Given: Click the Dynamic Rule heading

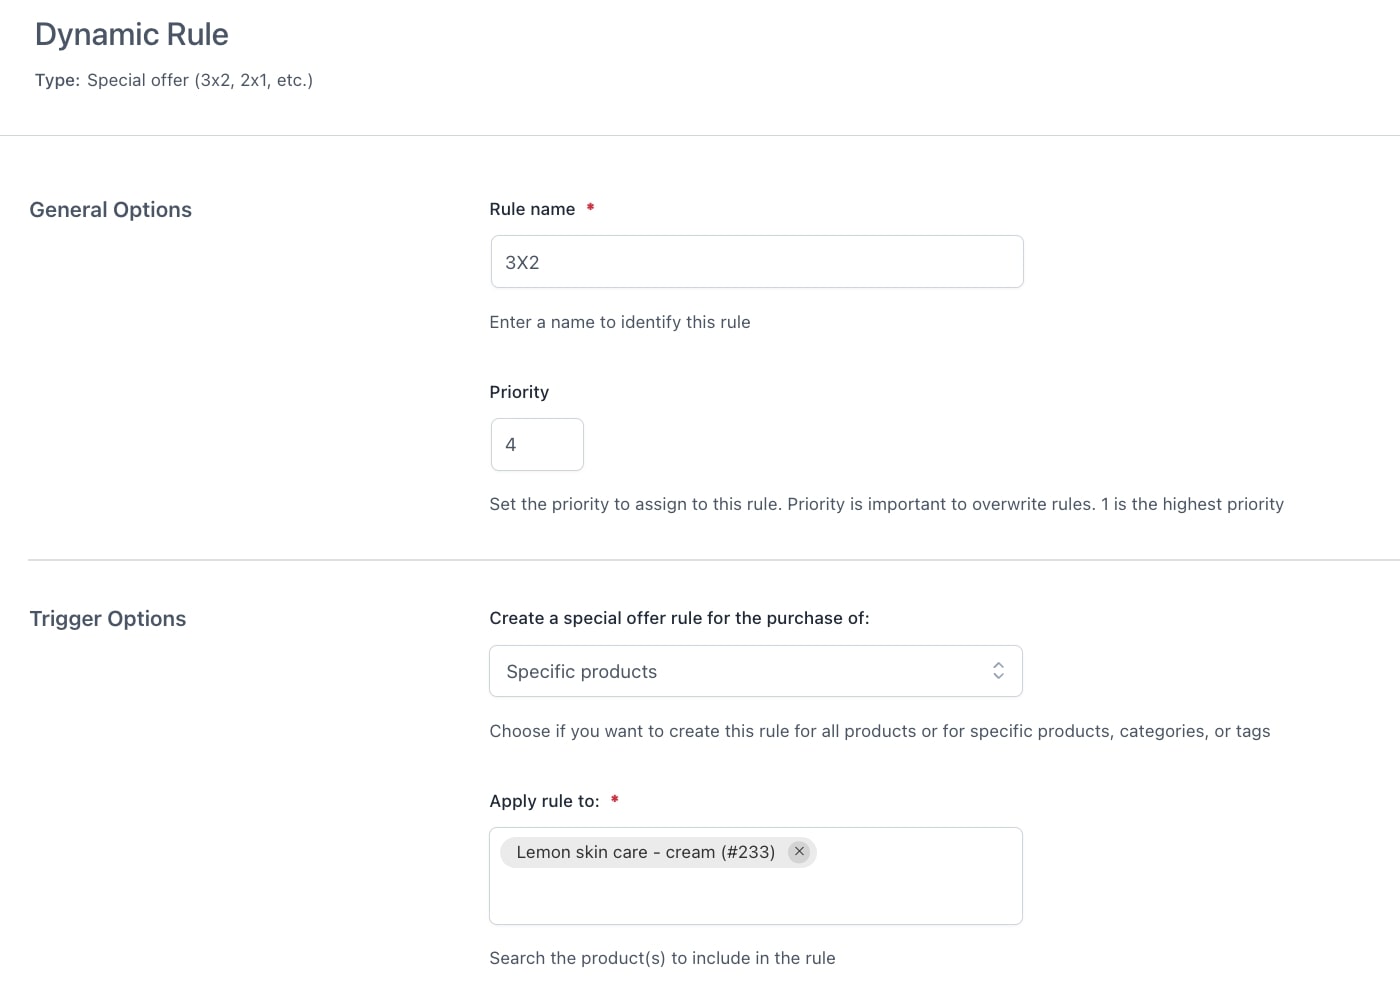Looking at the screenshot, I should [132, 34].
